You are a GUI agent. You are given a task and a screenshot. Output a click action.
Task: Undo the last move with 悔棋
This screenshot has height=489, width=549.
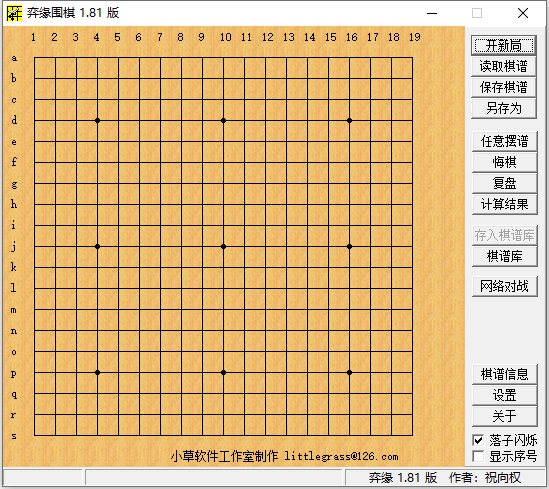(504, 162)
